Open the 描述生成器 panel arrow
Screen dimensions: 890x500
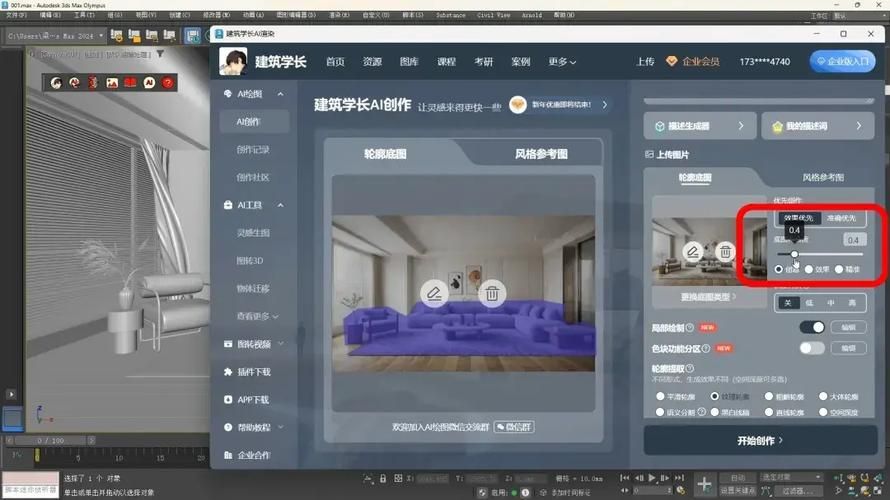741,126
